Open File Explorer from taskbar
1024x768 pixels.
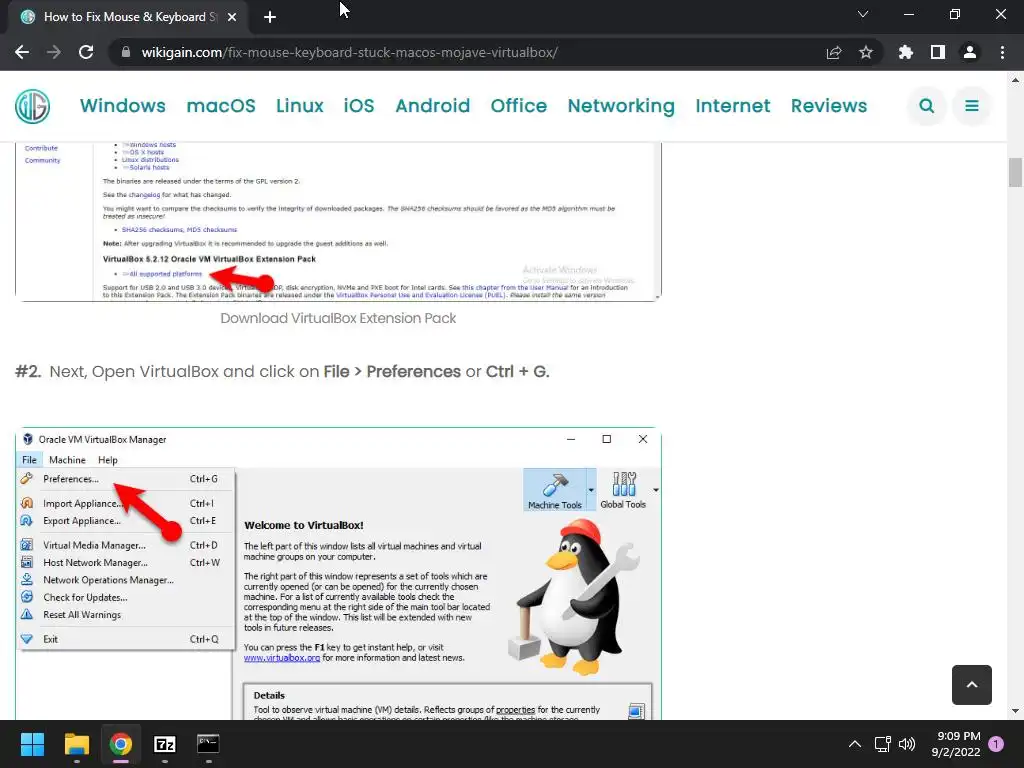coord(76,744)
